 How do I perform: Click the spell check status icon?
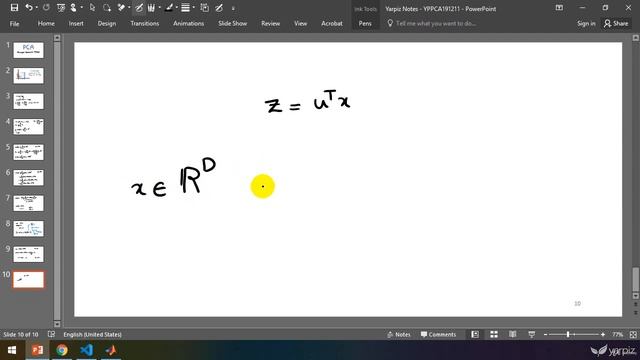51,334
